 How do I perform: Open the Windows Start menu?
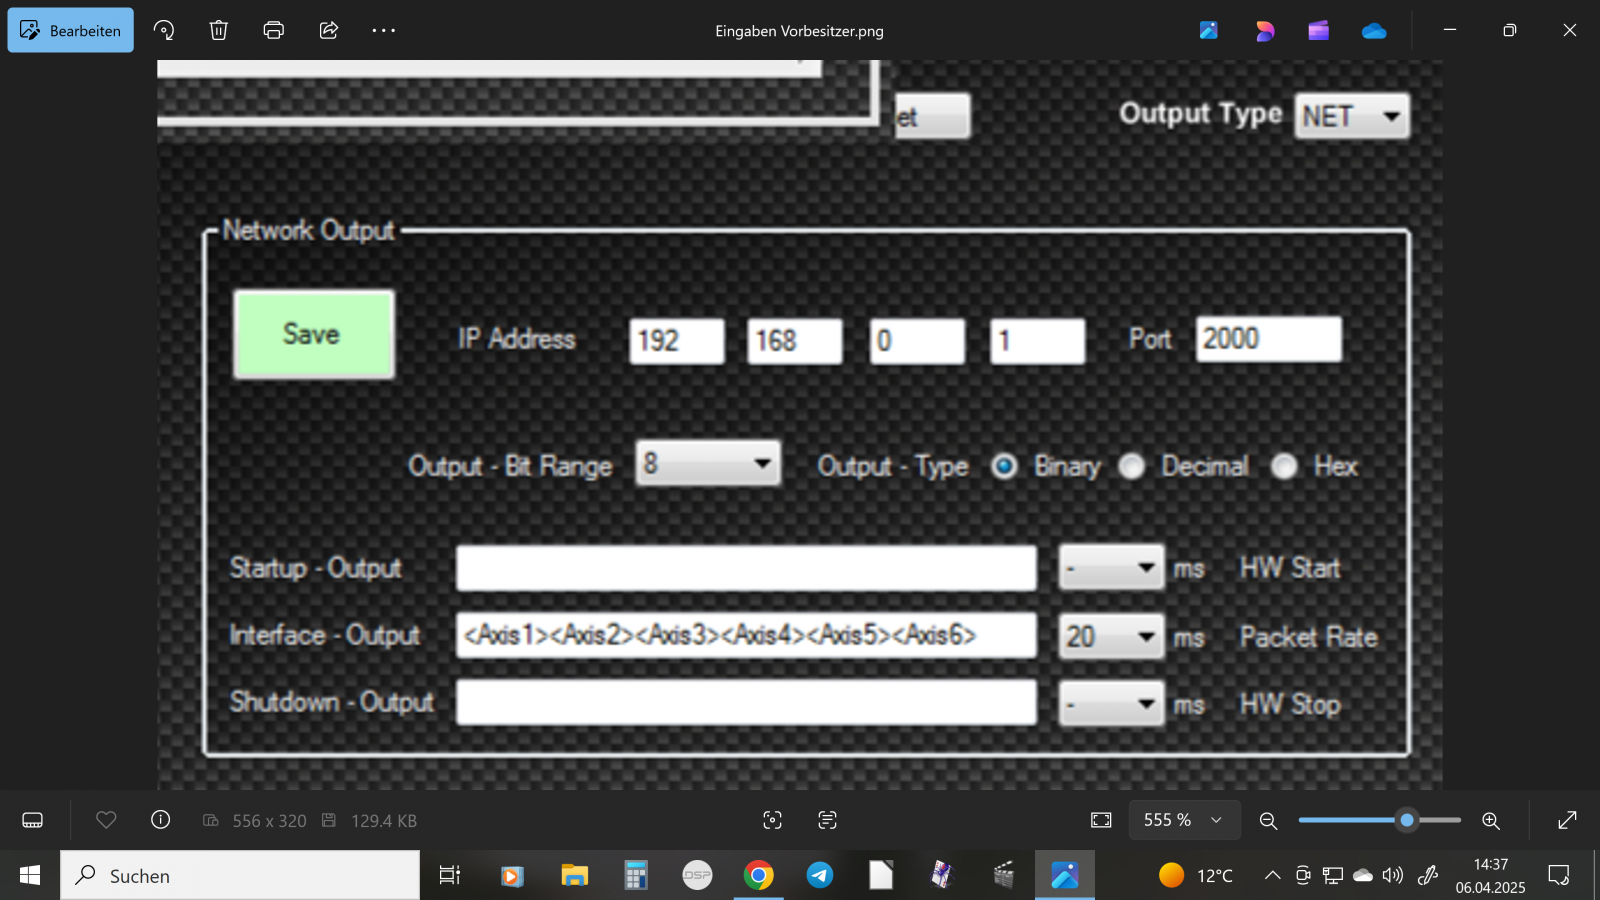click(x=30, y=876)
